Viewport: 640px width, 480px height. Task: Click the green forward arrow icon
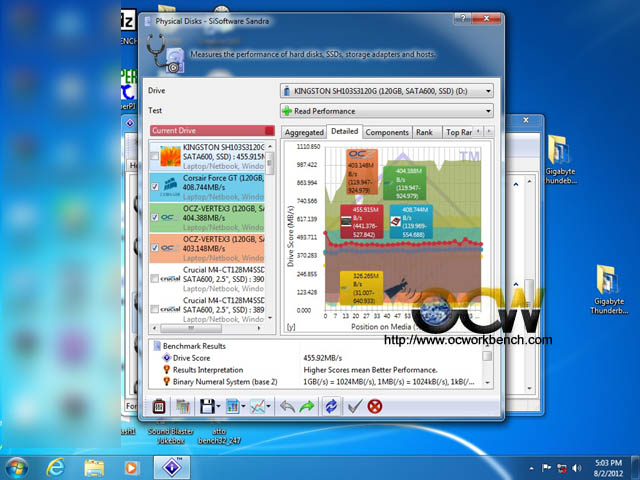[x=307, y=406]
